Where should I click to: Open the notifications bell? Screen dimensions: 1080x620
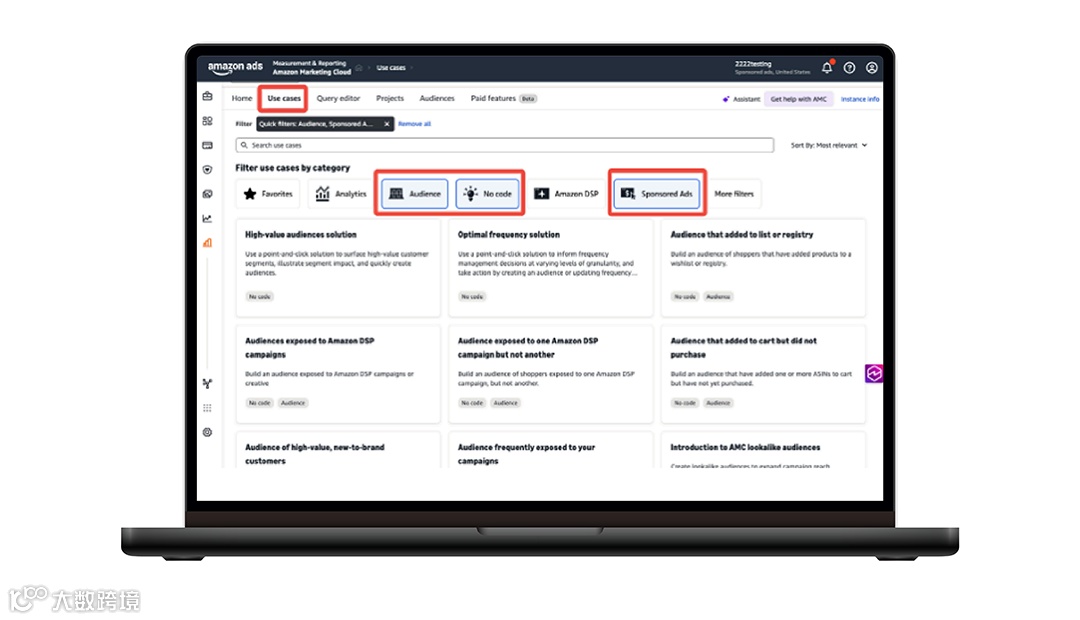click(827, 68)
